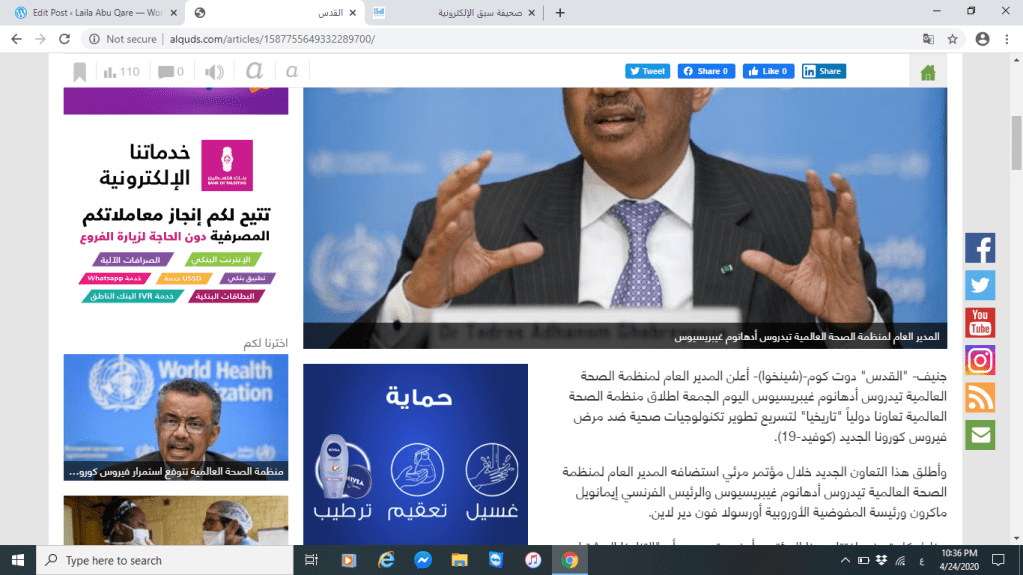Open the YouTube channel icon
This screenshot has height=575, width=1023.
[x=980, y=323]
